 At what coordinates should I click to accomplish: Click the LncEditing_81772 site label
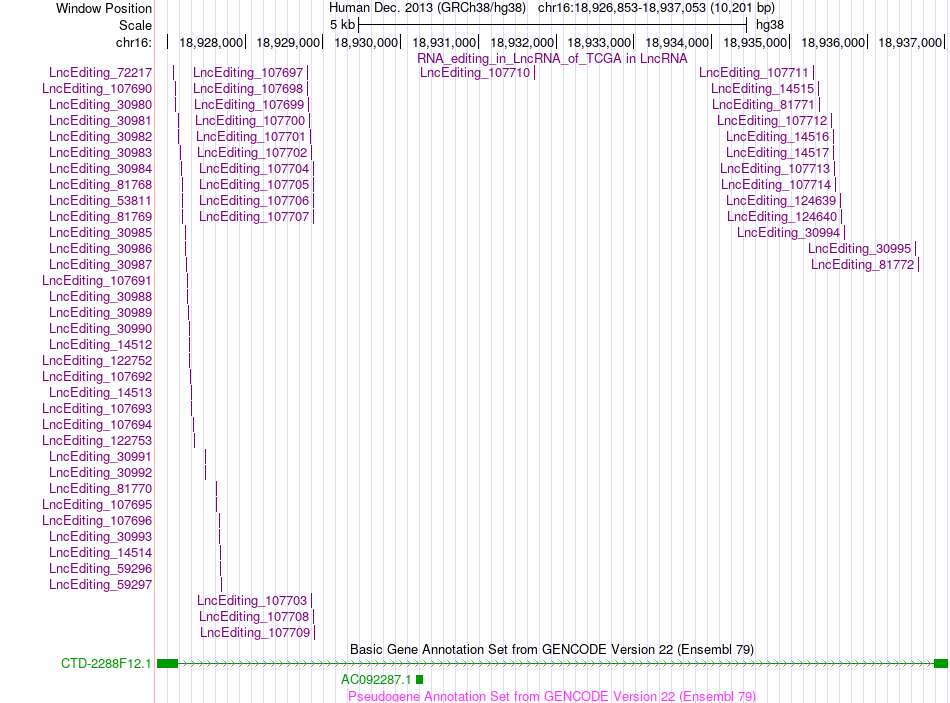coord(863,265)
